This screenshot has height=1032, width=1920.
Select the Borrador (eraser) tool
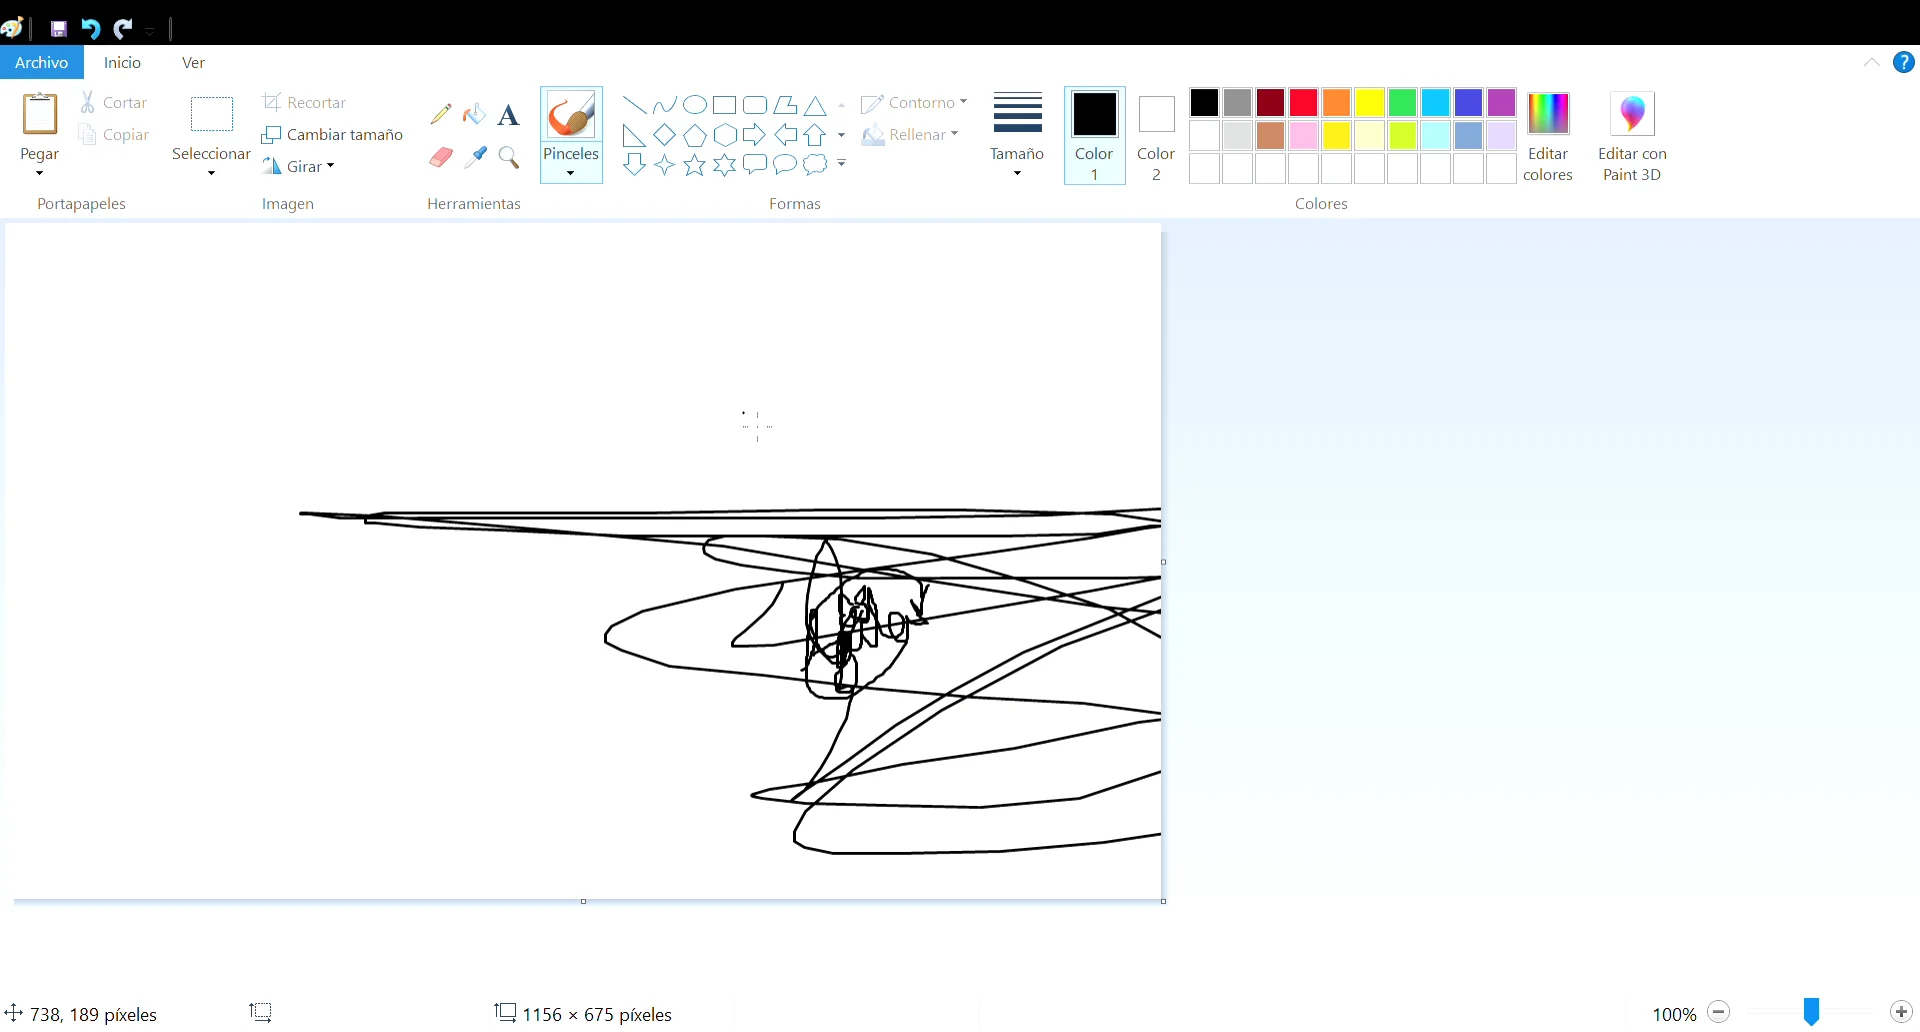point(441,157)
